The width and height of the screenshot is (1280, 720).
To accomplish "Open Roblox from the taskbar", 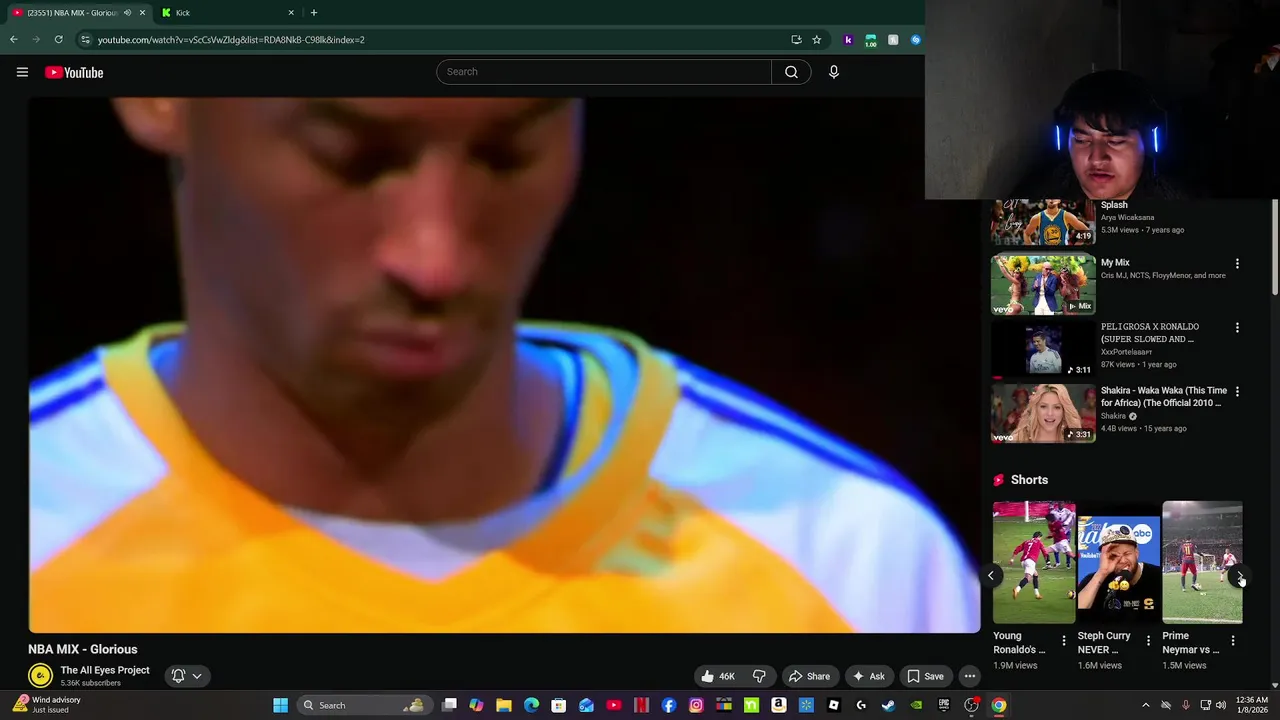I will [x=834, y=705].
